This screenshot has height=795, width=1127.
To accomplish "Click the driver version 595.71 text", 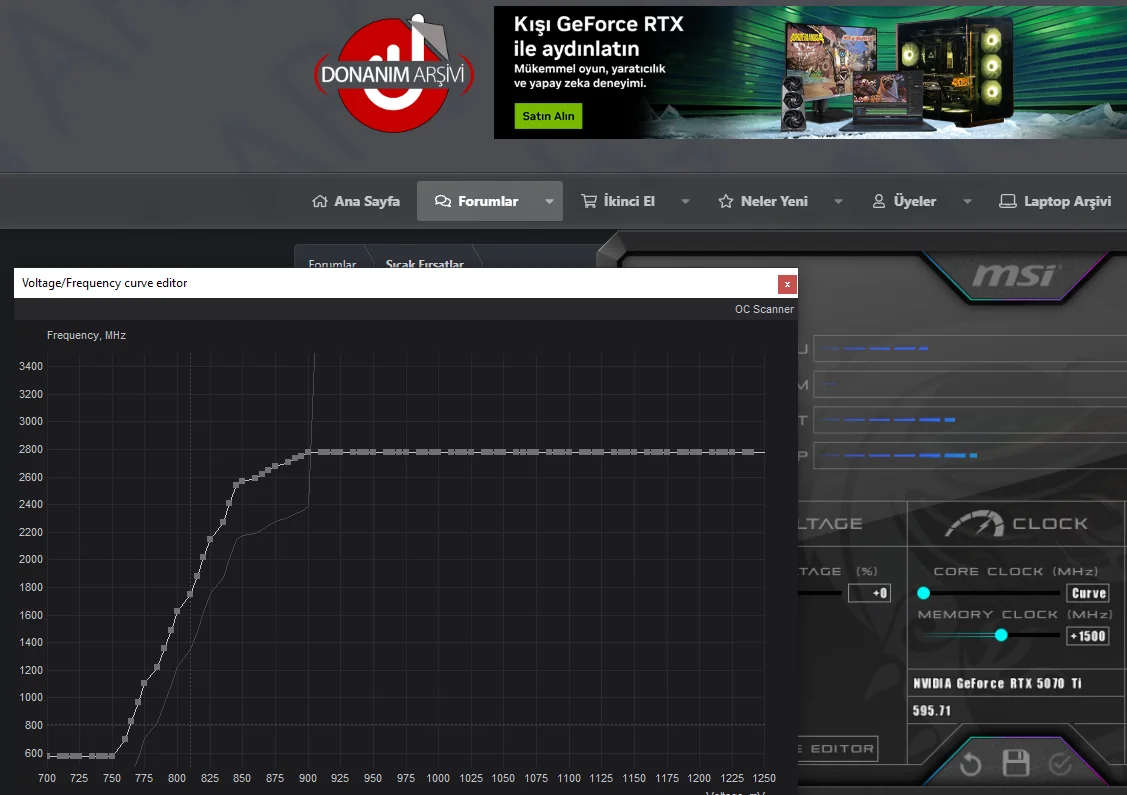I will 932,711.
